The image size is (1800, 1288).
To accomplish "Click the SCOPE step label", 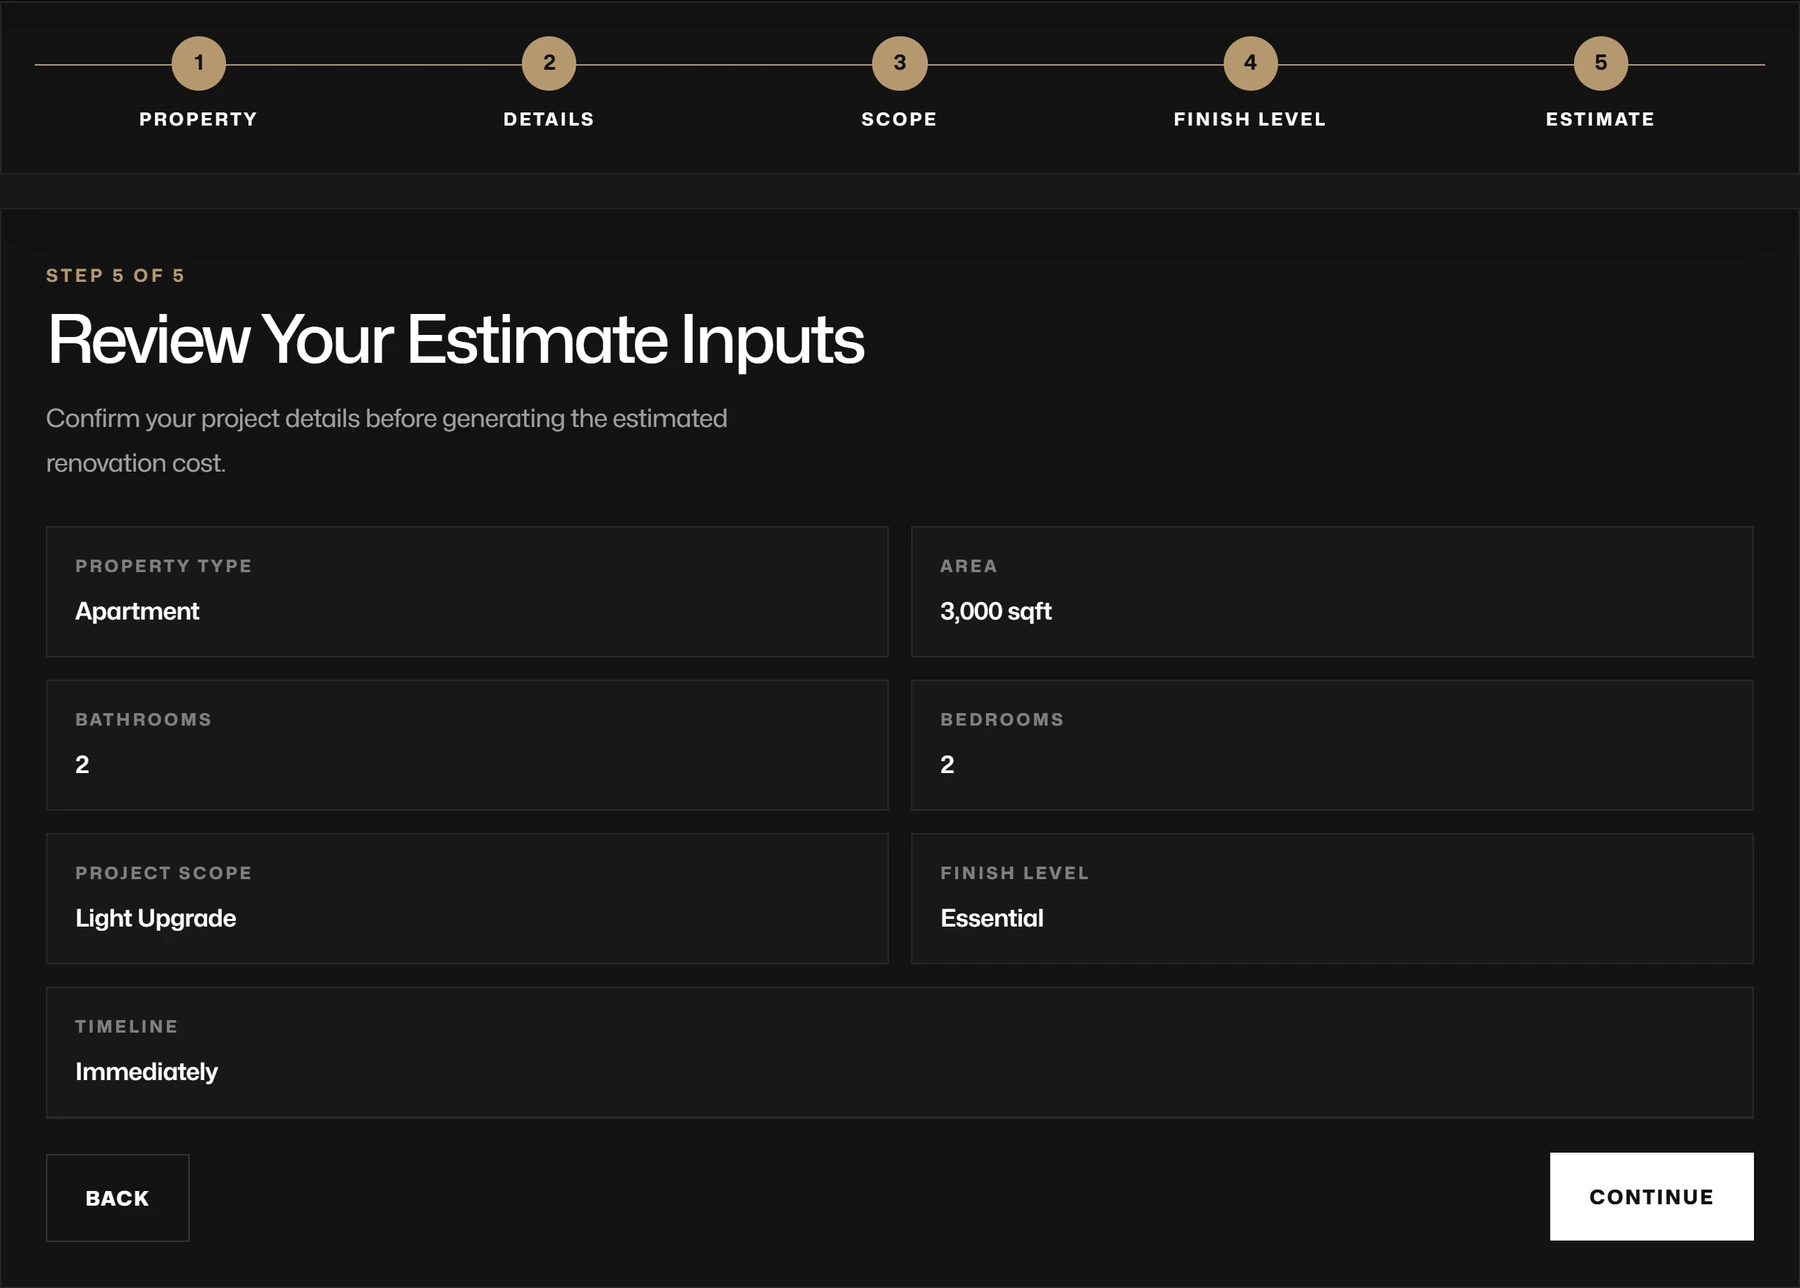I will coord(899,119).
